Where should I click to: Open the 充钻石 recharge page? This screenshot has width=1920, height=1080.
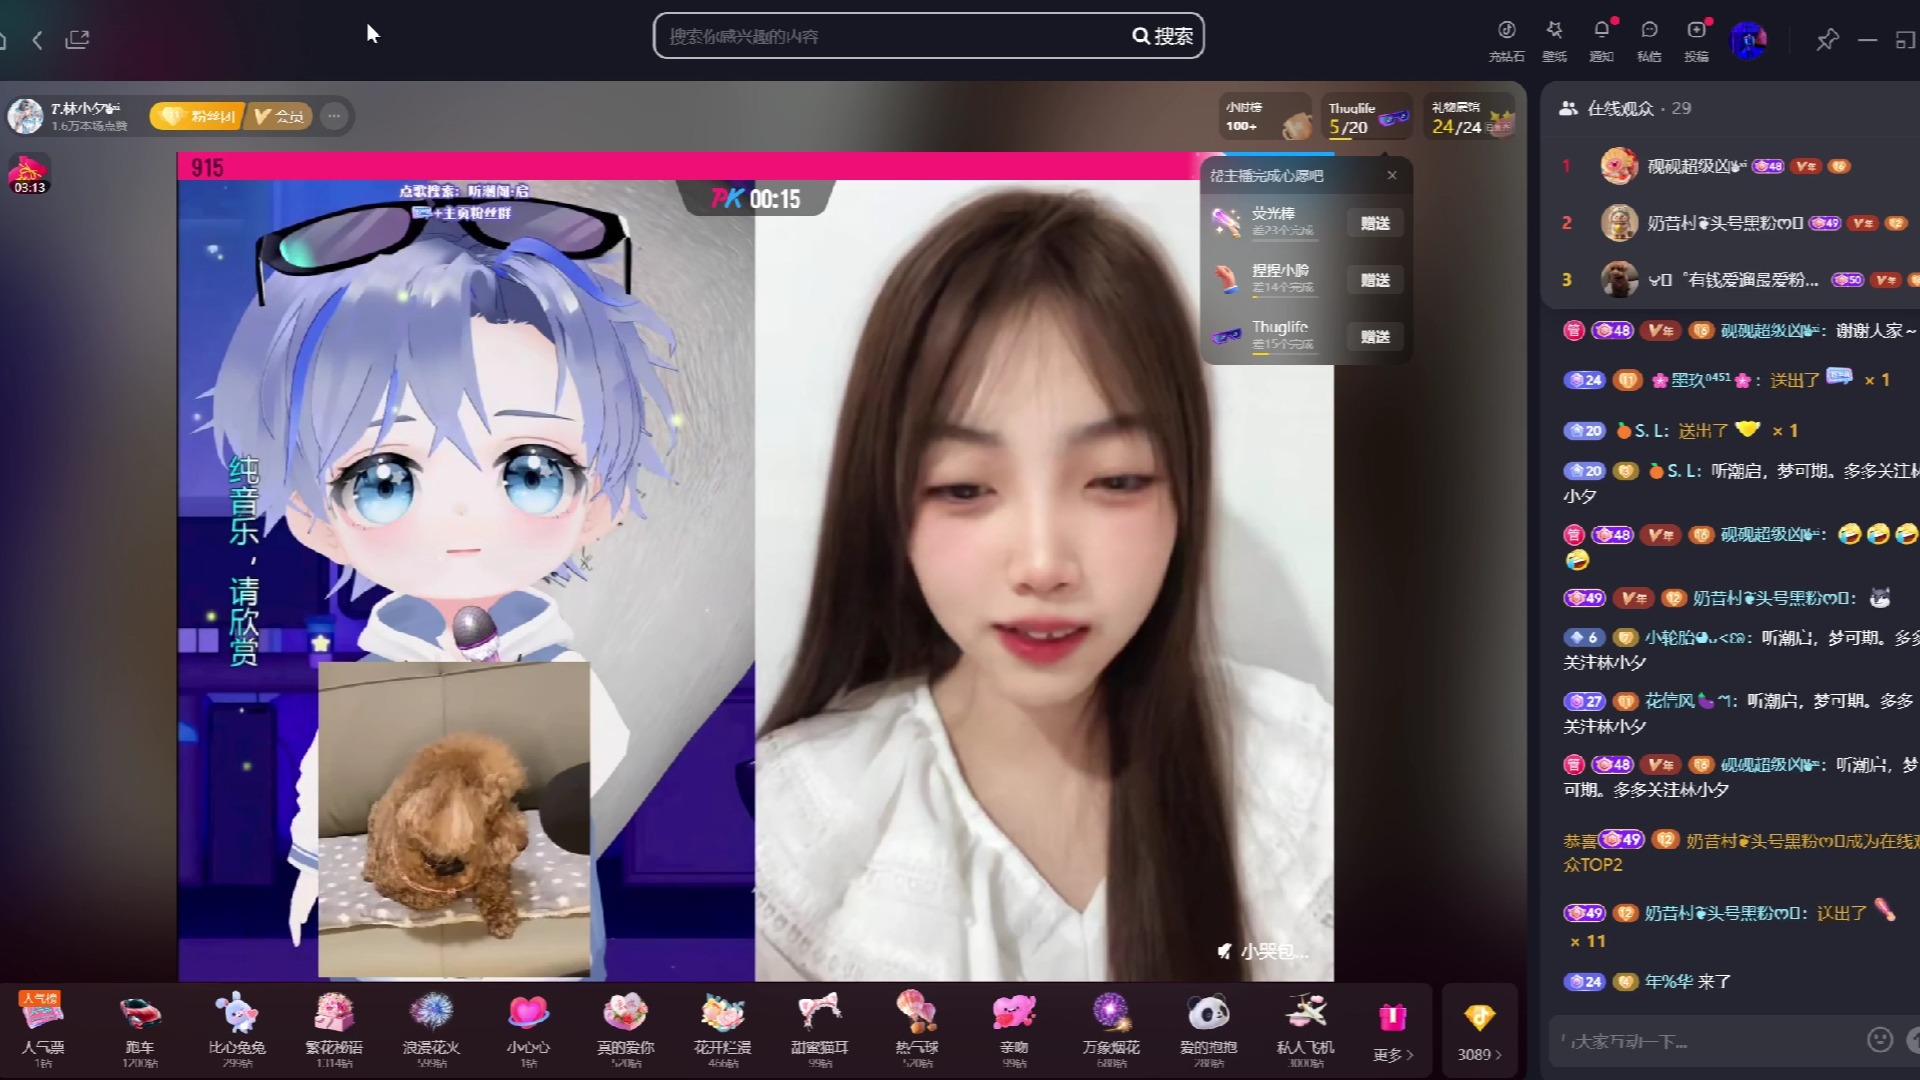tap(1508, 40)
